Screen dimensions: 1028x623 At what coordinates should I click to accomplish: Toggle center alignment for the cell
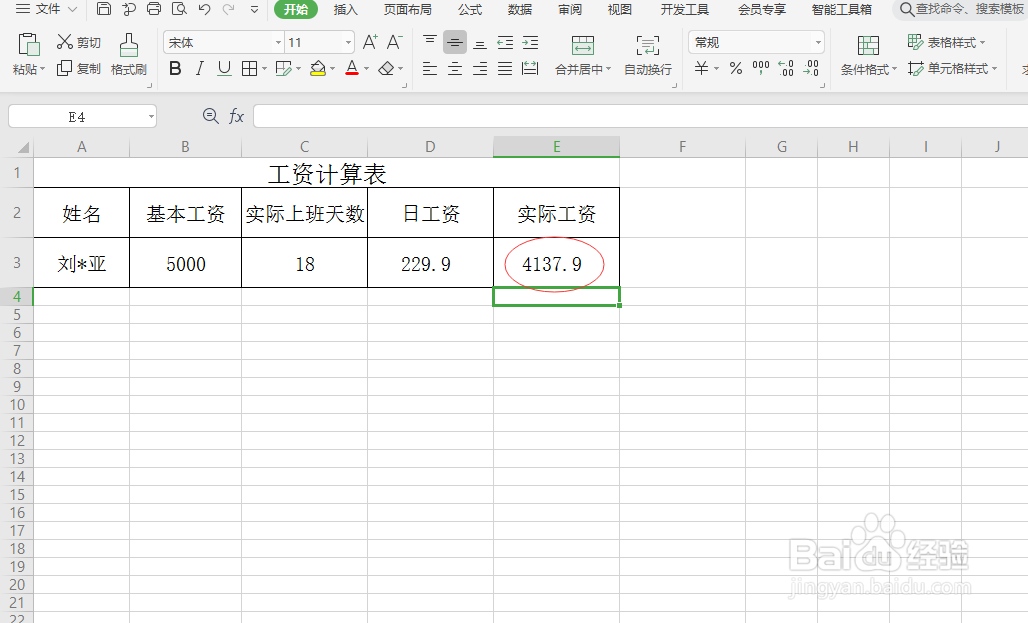(x=455, y=69)
